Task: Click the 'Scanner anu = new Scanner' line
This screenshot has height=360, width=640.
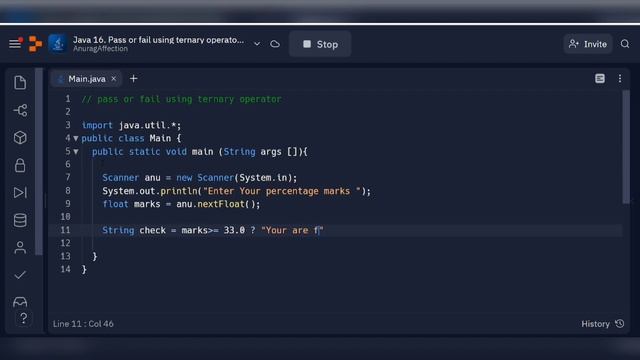Action: pos(200,178)
